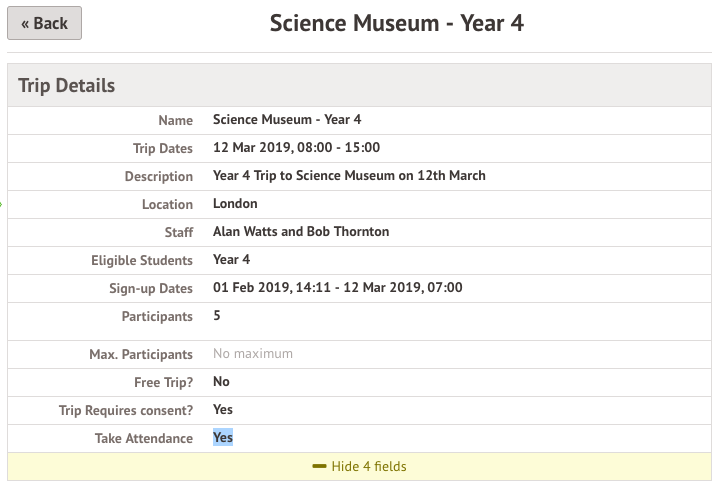The image size is (713, 486).
Task: Click the Take Attendance label
Action: point(143,438)
